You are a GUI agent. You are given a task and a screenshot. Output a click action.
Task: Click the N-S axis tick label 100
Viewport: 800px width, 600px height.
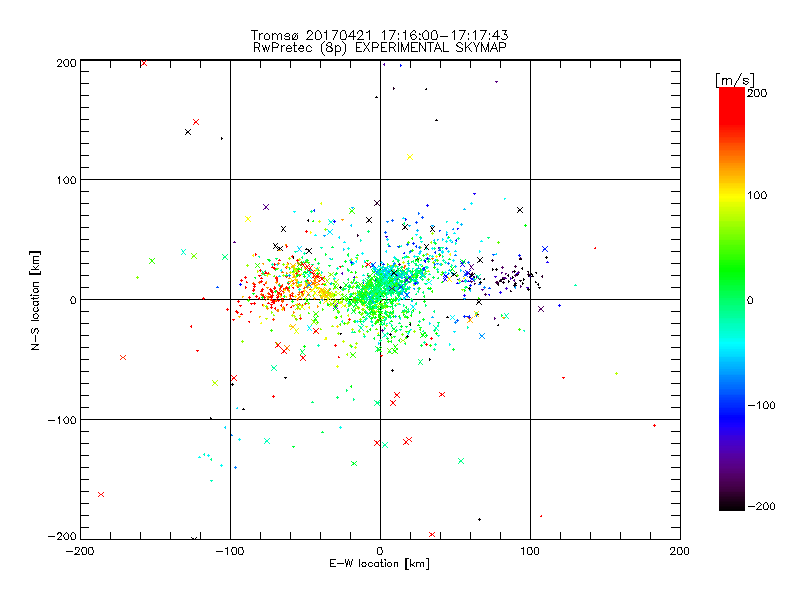pyautogui.click(x=66, y=180)
